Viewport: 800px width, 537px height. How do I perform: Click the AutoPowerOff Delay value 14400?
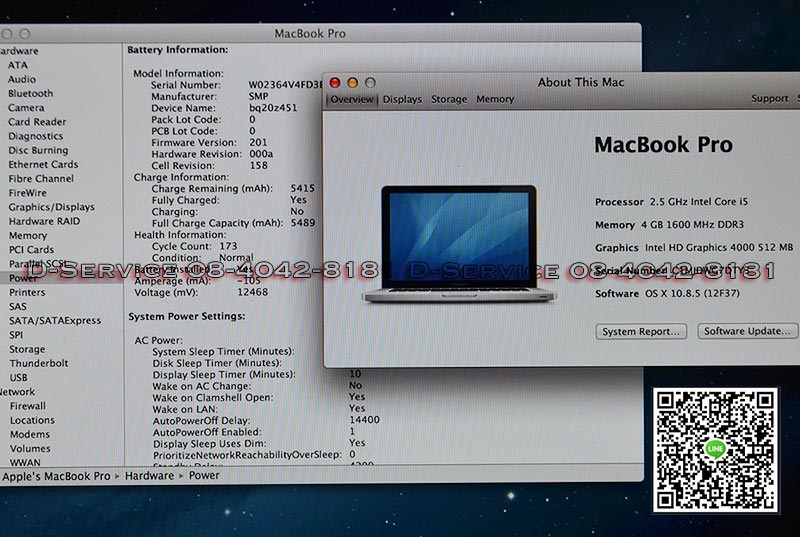click(364, 420)
